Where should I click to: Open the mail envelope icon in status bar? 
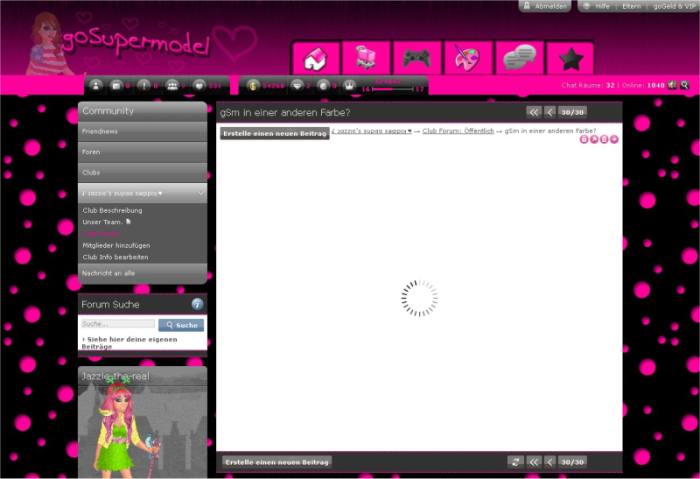(116, 85)
